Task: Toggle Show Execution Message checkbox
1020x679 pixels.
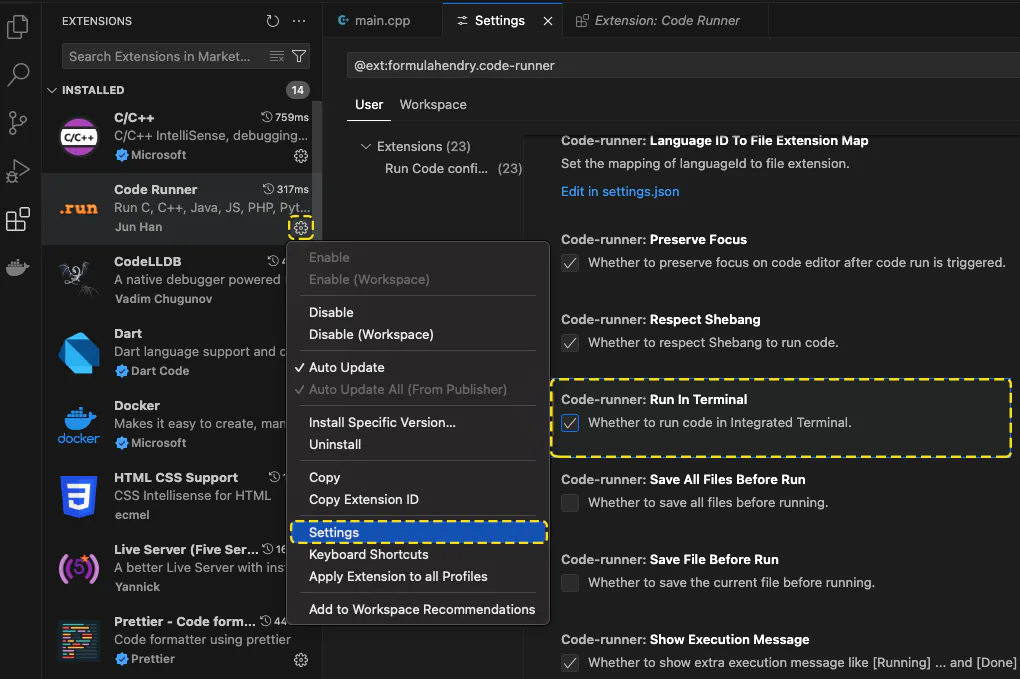Action: (570, 663)
